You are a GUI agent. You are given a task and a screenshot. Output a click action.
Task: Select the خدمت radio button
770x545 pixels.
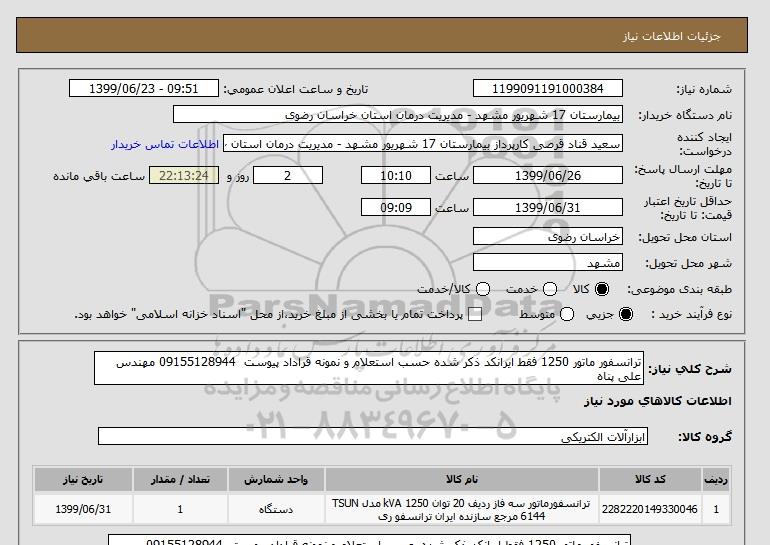(550, 289)
